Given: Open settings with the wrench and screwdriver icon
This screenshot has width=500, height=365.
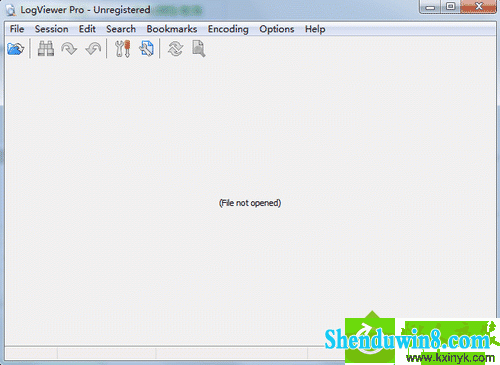Looking at the screenshot, I should (x=123, y=49).
